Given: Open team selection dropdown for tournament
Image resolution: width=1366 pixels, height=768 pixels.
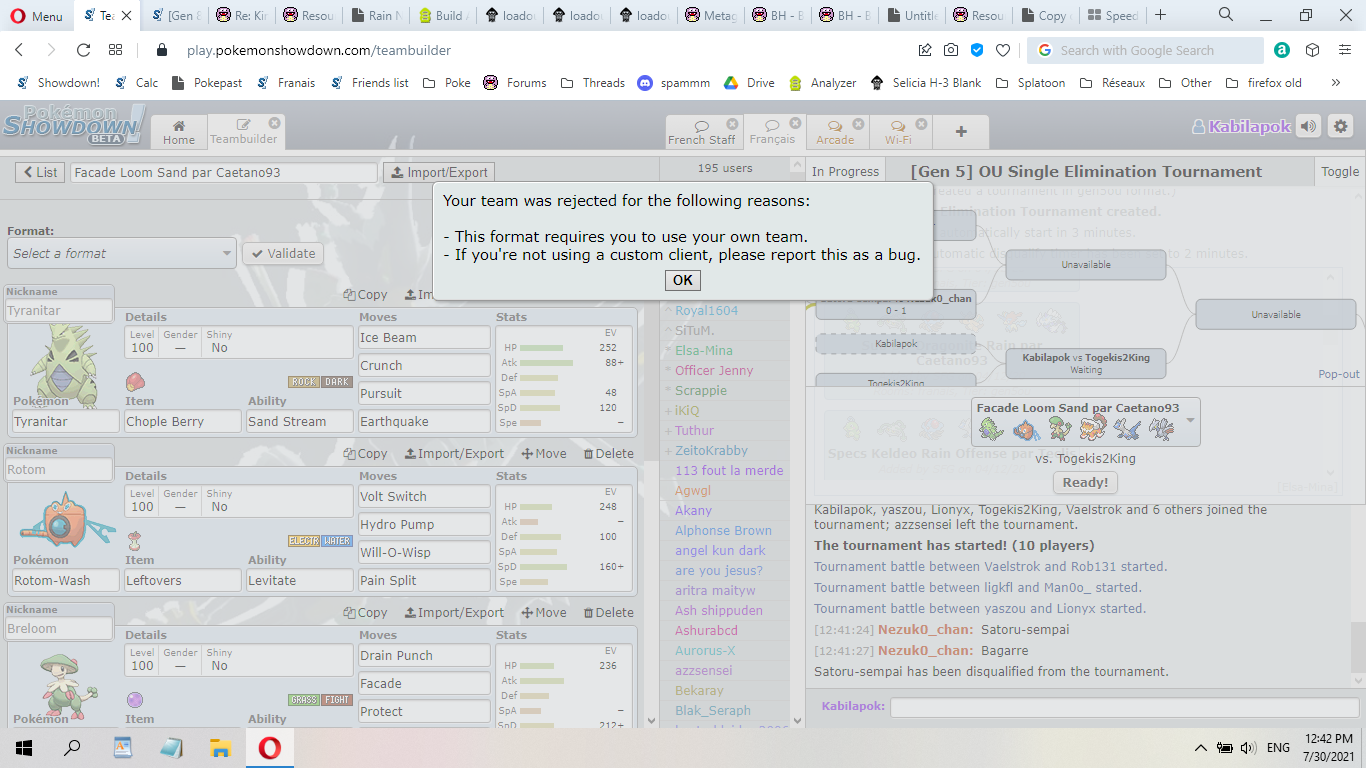Looking at the screenshot, I should coord(1085,421).
